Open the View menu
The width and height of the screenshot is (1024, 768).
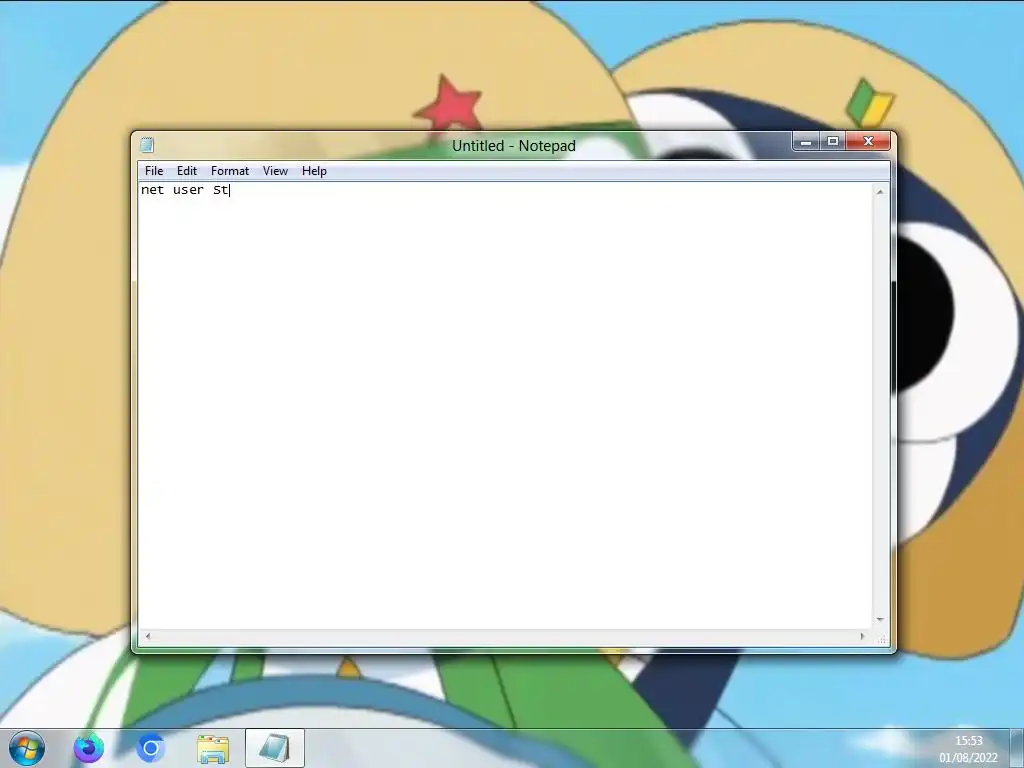(275, 171)
